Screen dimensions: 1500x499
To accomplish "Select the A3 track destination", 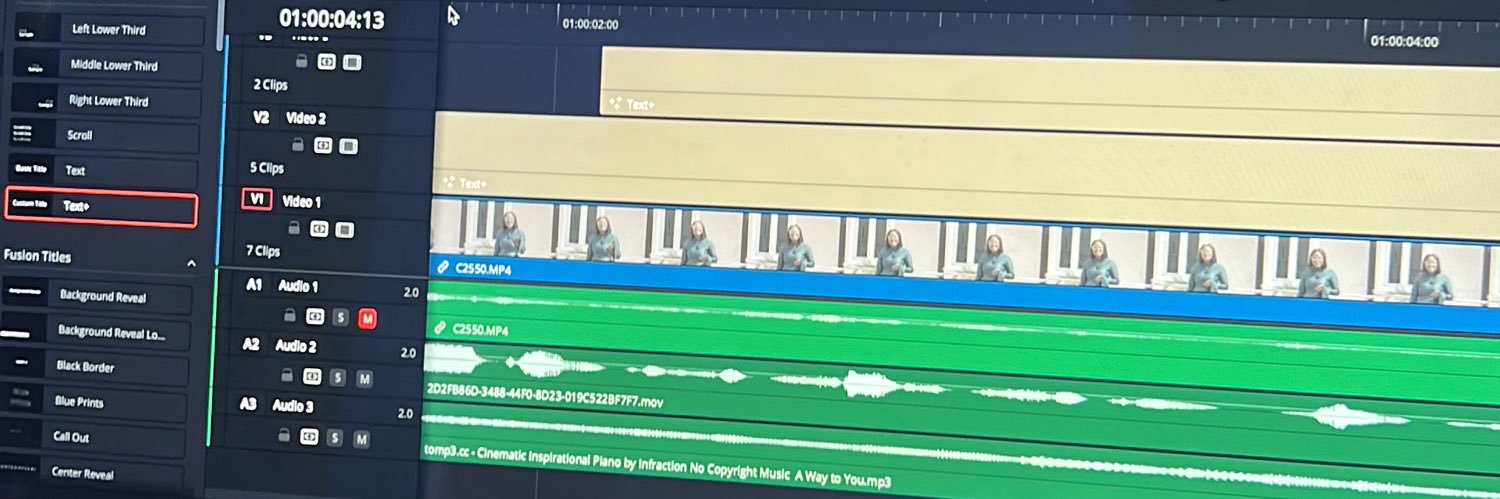I will point(248,404).
